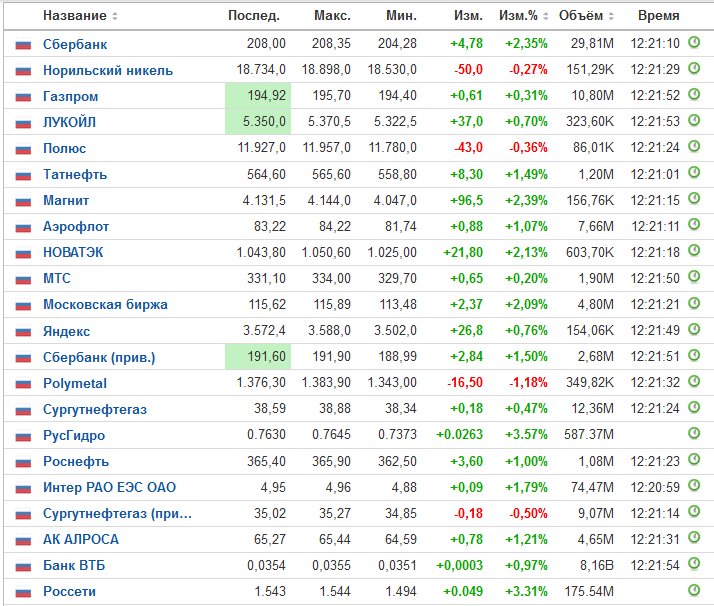Click the clock icon in the Полюс row
Image resolution: width=714 pixels, height=606 pixels.
point(694,146)
